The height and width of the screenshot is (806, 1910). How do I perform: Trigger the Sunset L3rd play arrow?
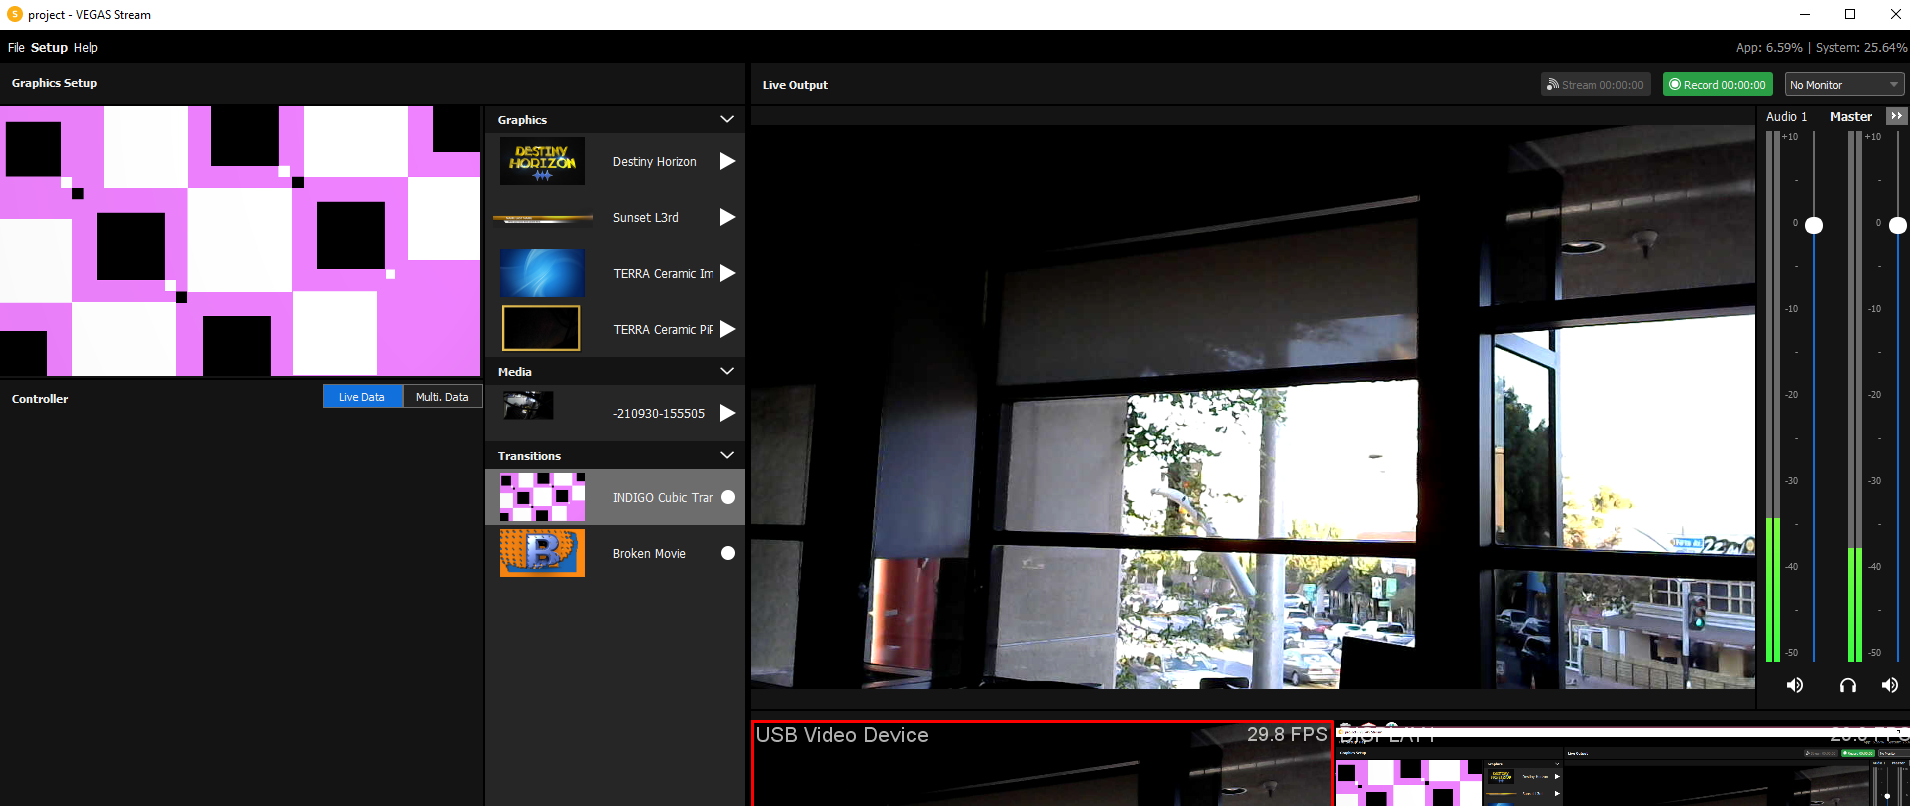727,217
